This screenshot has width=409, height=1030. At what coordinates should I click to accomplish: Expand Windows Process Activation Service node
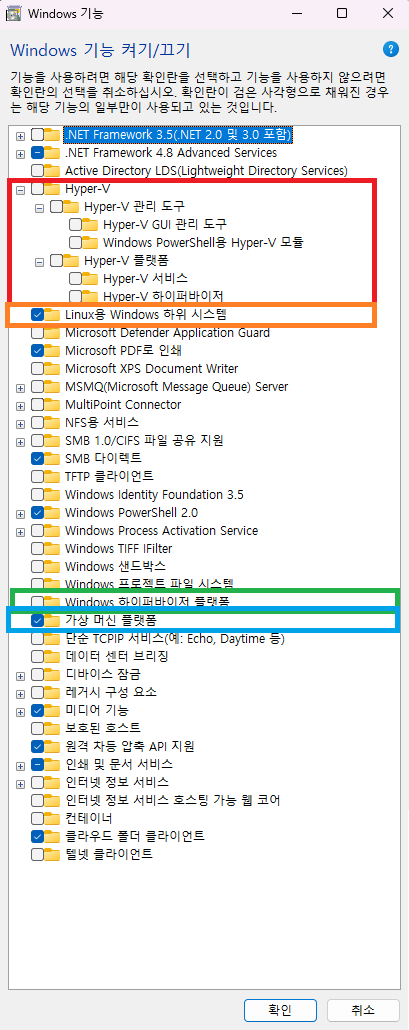tap(20, 531)
